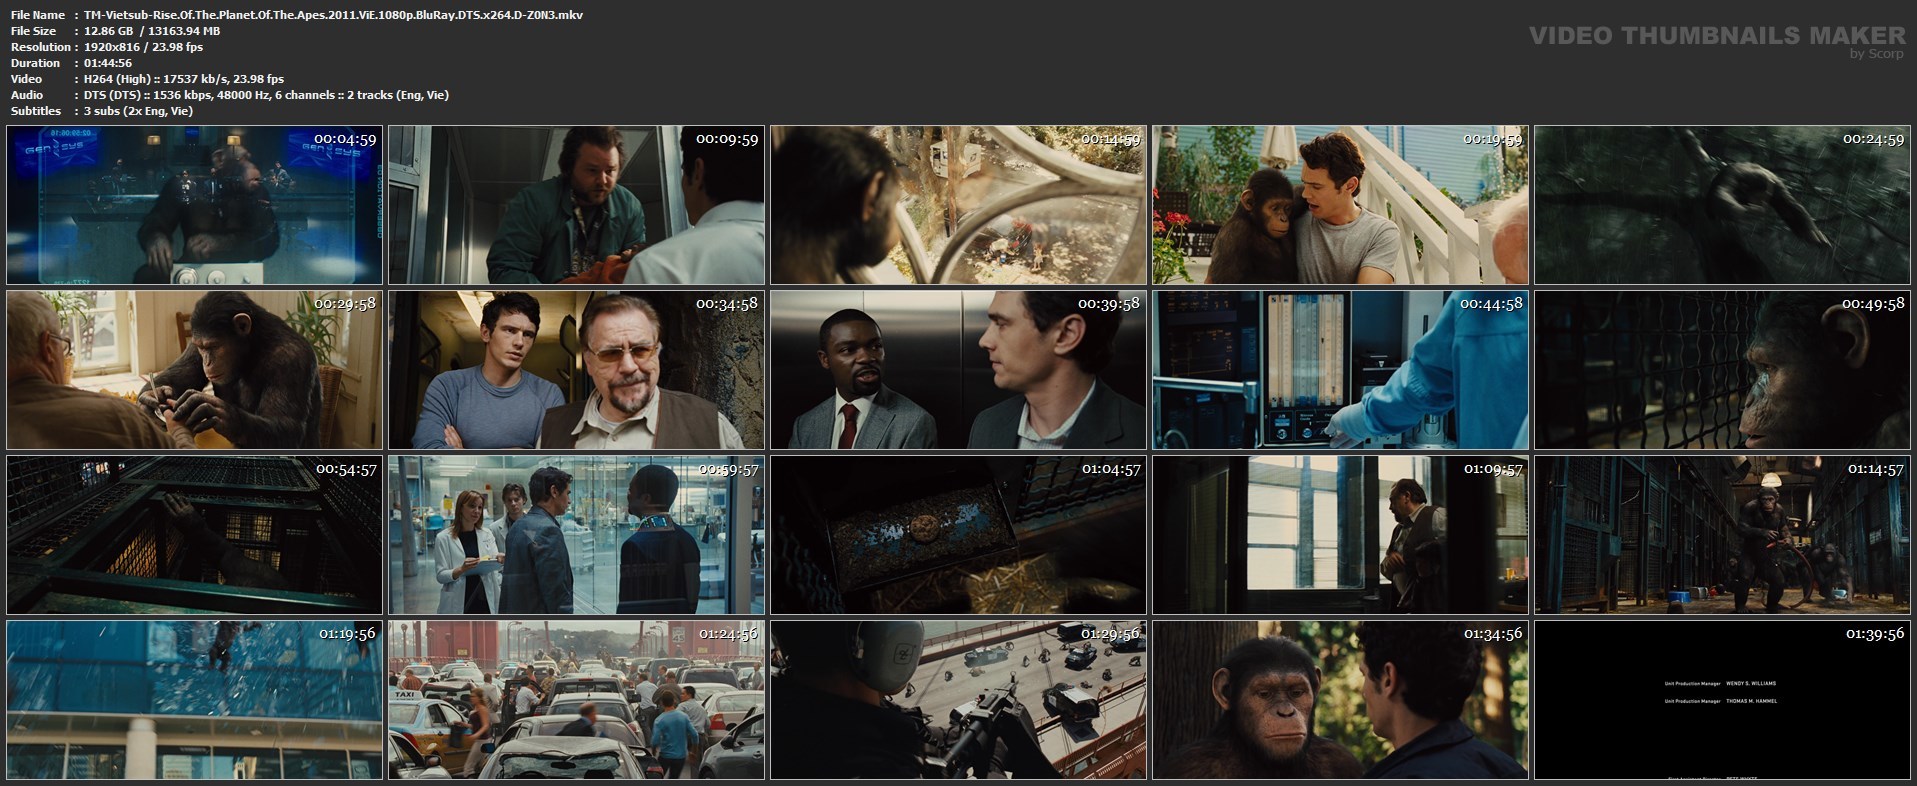This screenshot has width=1917, height=786.
Task: Open the traffic jam frame at 01:24:56
Action: tap(576, 700)
